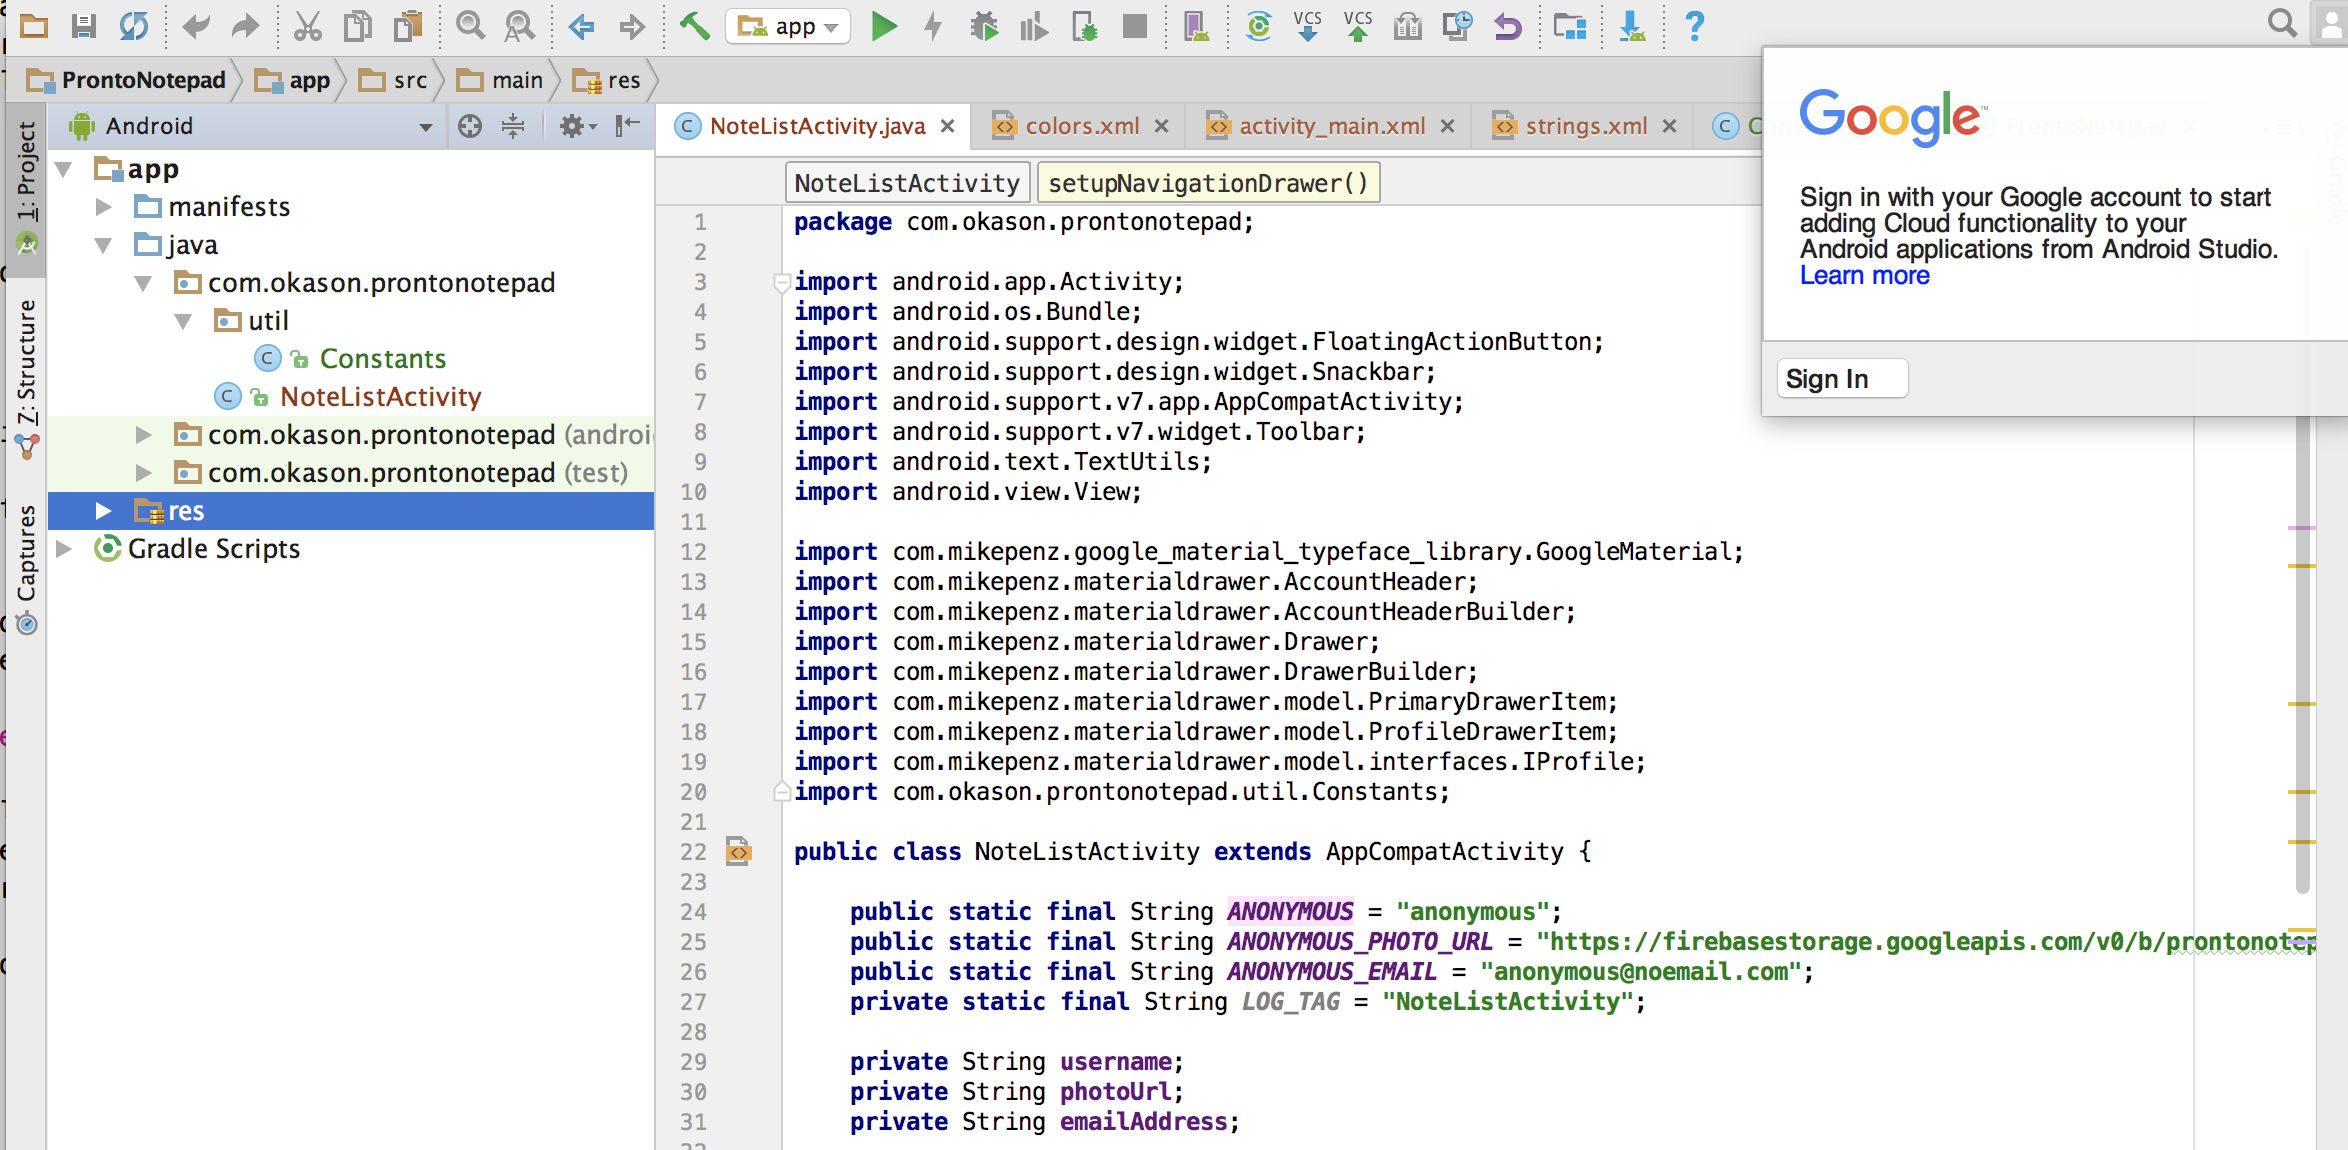
Task: Expand the res folder in tree
Action: pyautogui.click(x=103, y=511)
